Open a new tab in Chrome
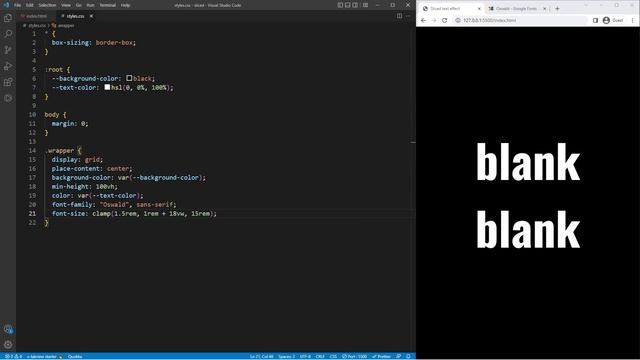Viewport: 640px width, 360px height. 557,8
